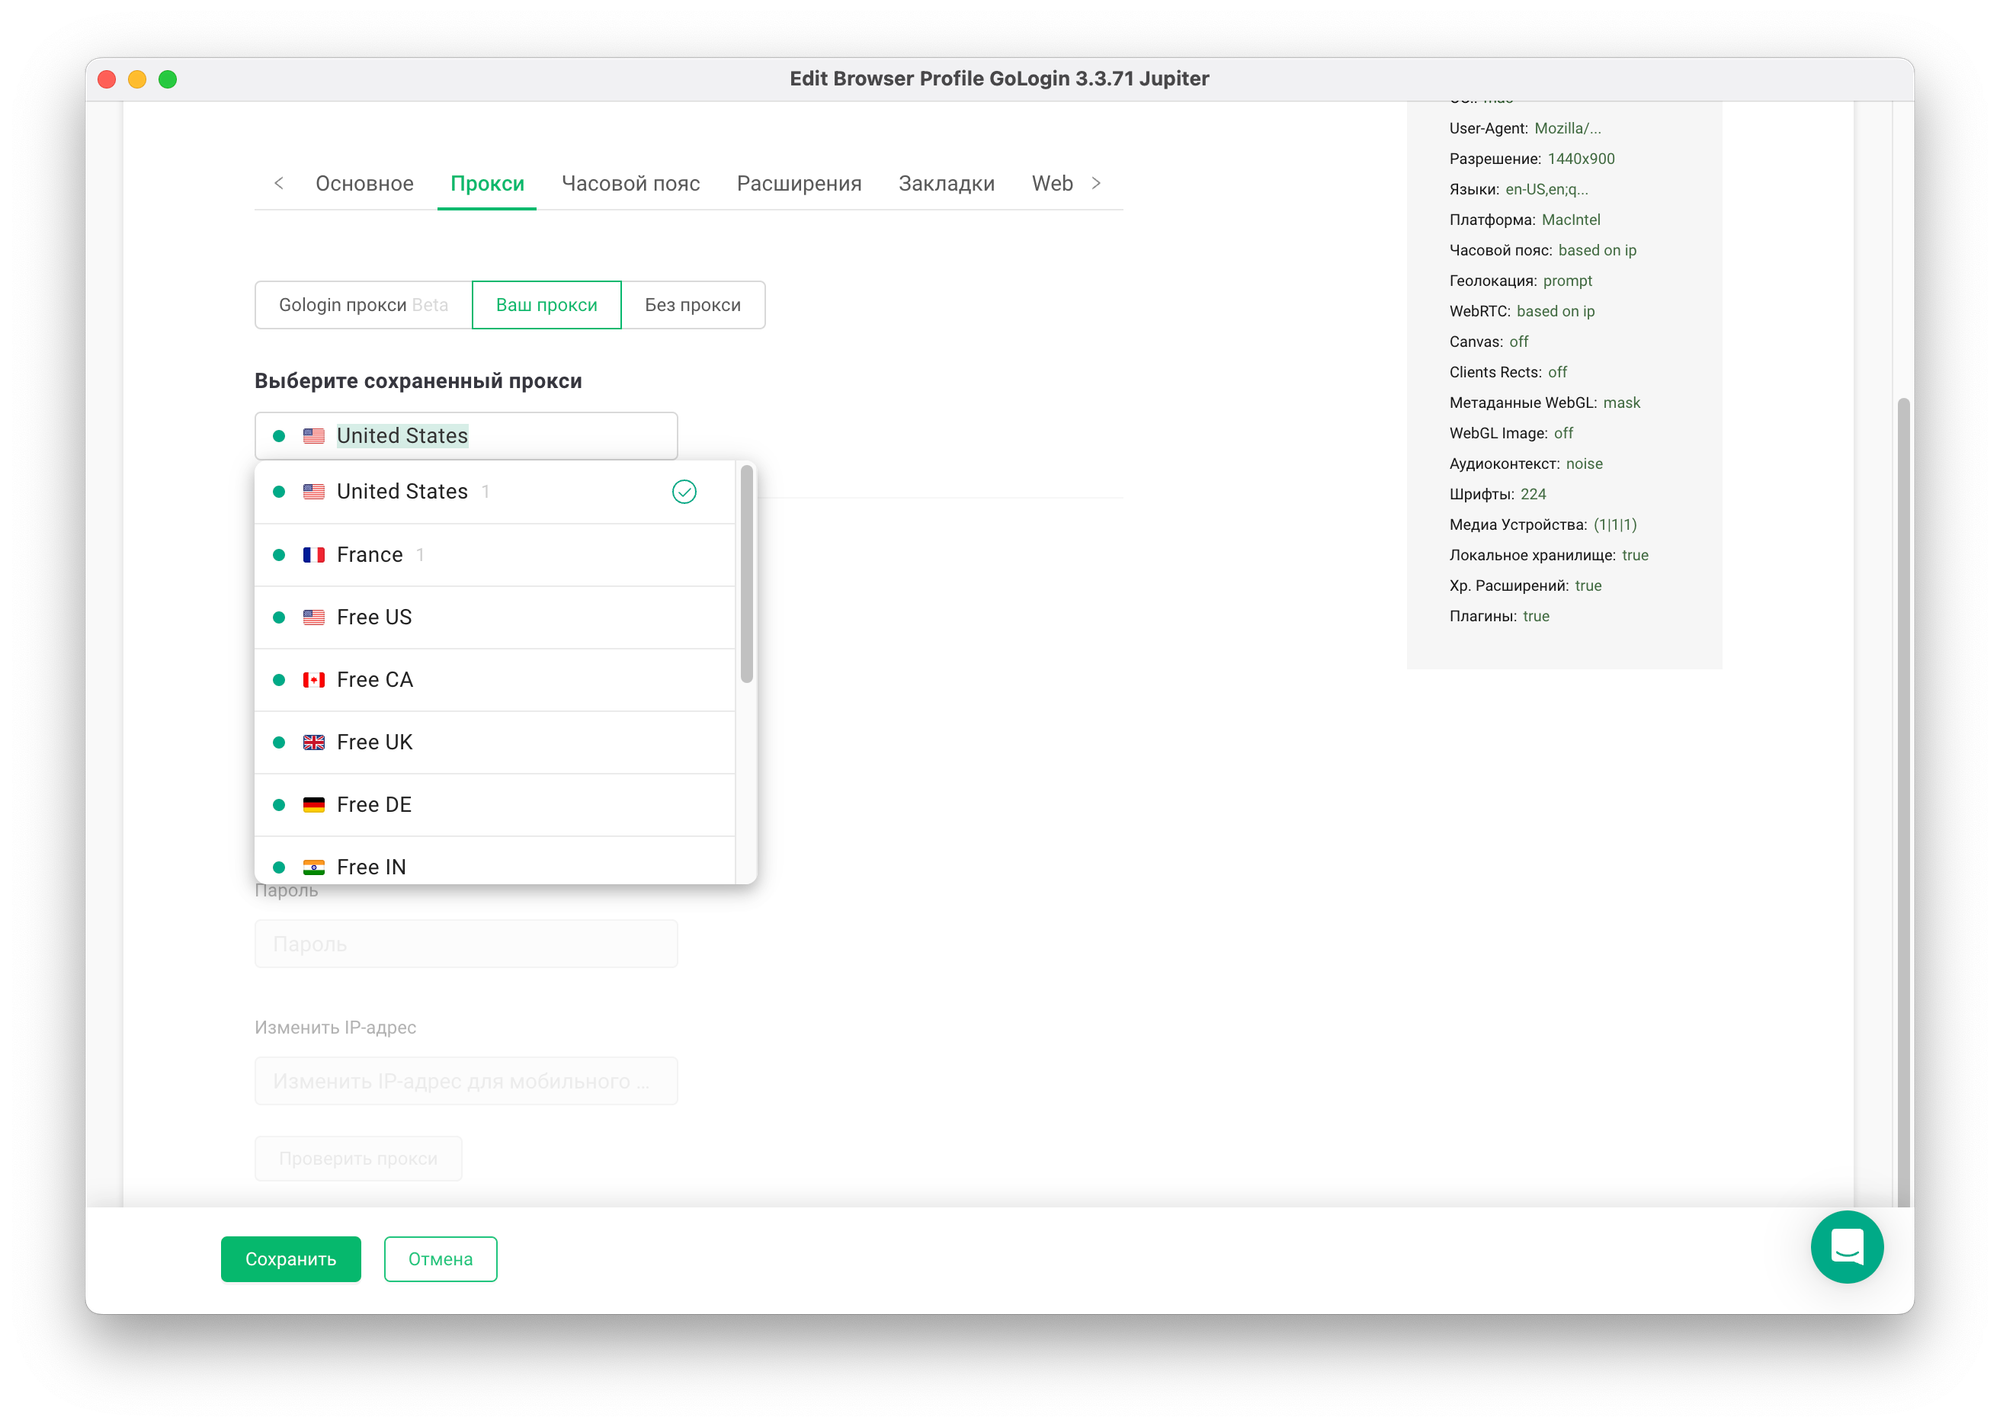Switch to the Часовой пояс tab

coord(630,183)
